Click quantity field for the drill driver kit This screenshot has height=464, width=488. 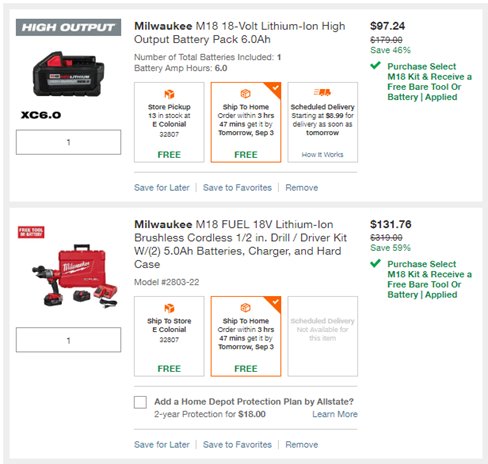point(68,340)
